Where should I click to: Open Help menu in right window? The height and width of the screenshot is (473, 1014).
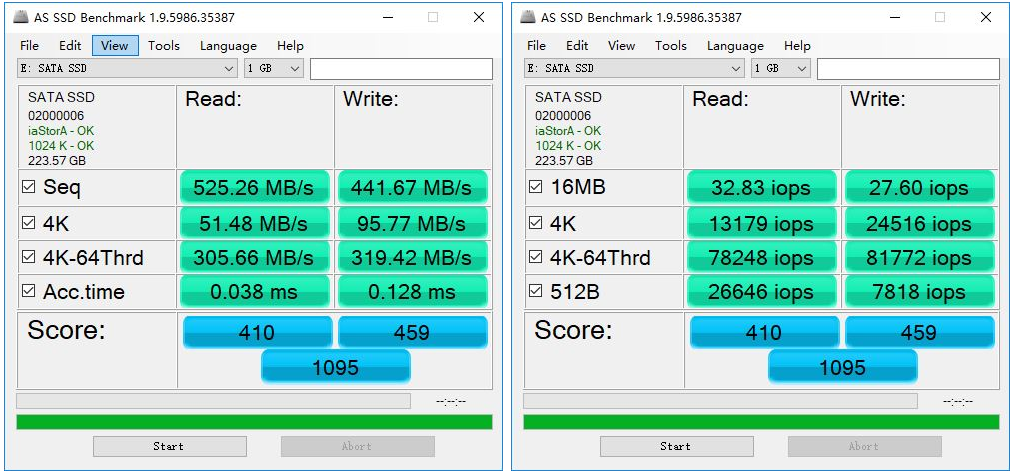[797, 46]
